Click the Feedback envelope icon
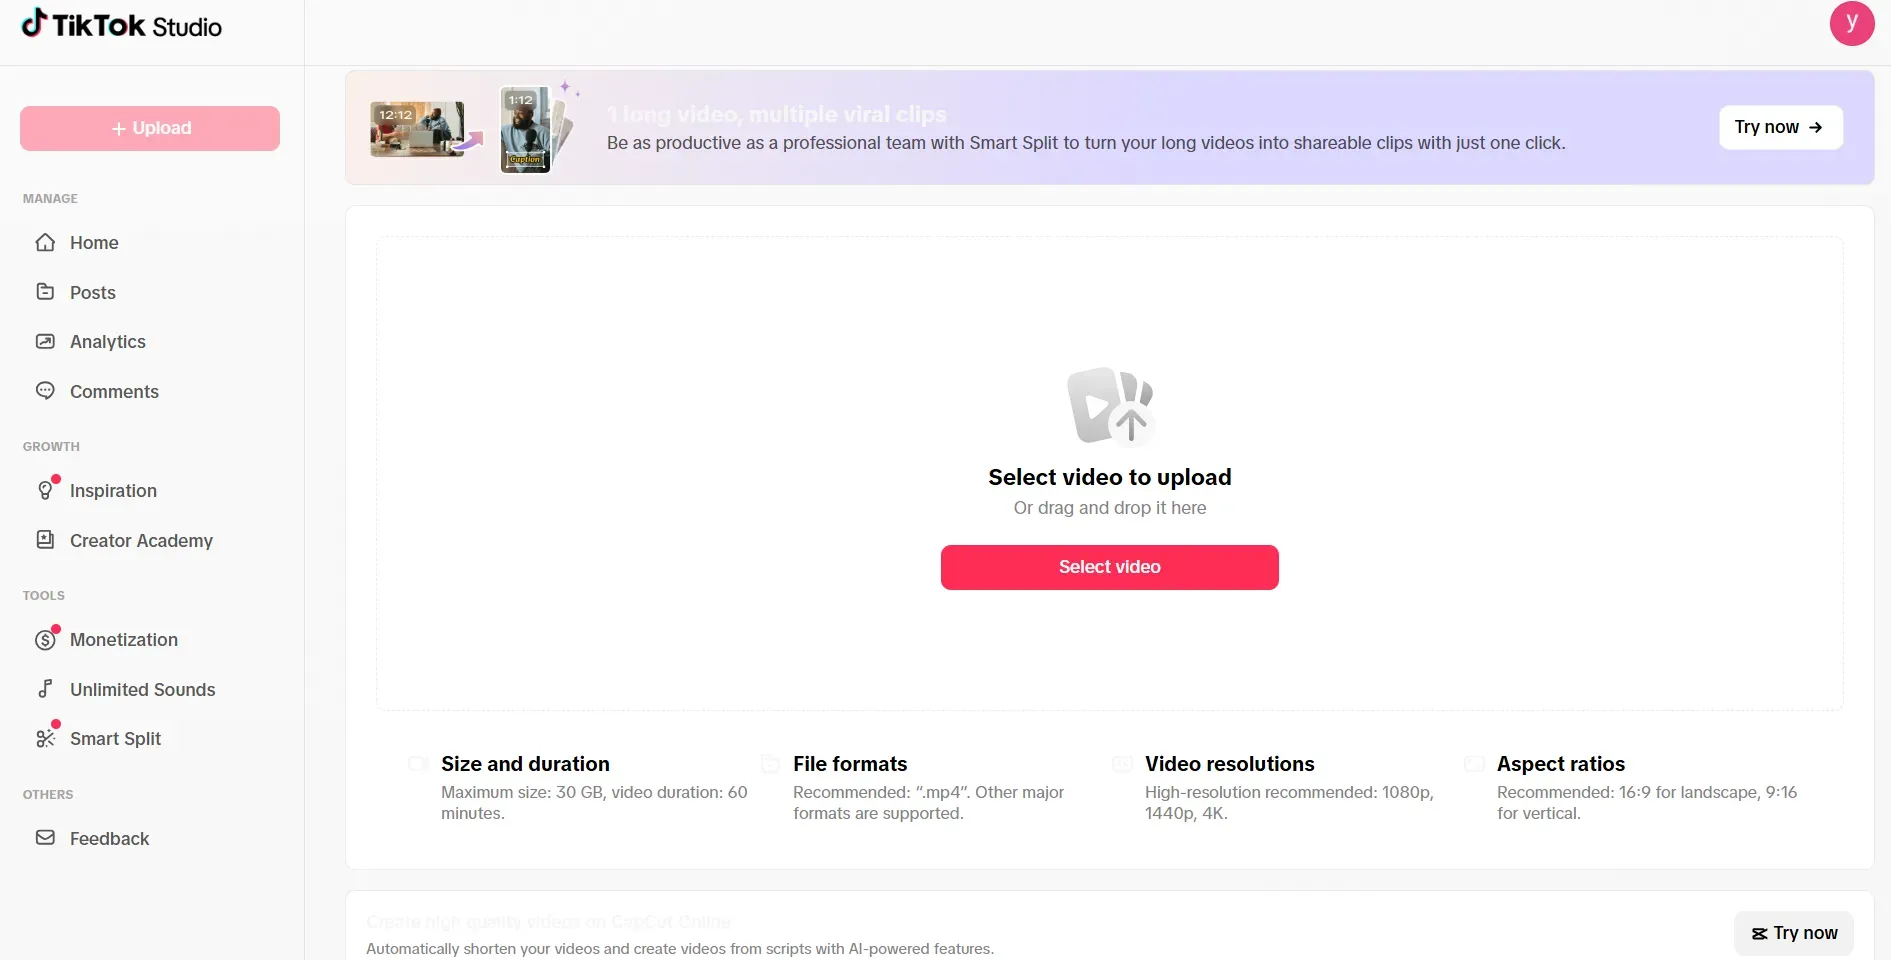Screen dimensions: 1891x960 click(45, 838)
